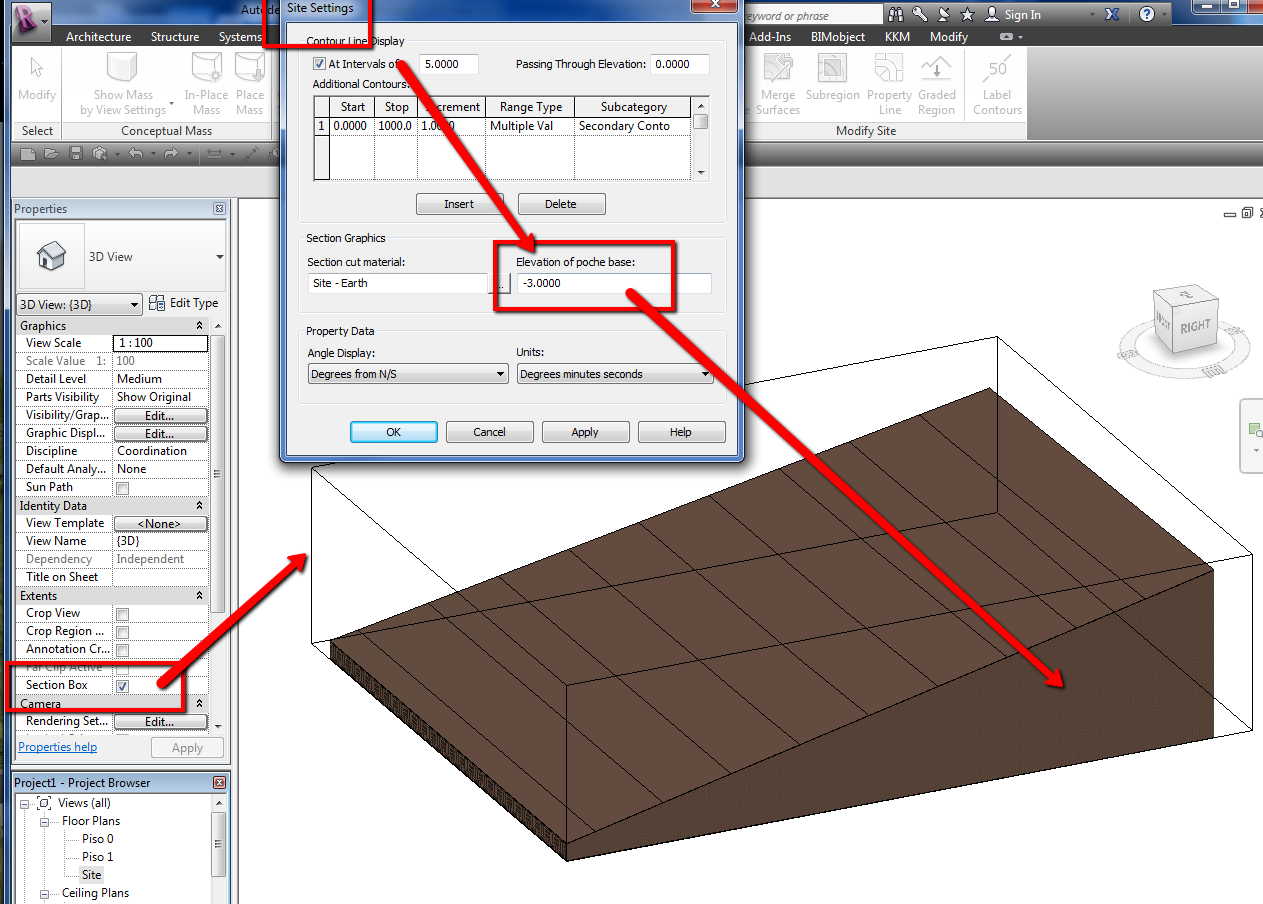Click the Place Mass tool icon
This screenshot has width=1263, height=904.
tap(250, 70)
